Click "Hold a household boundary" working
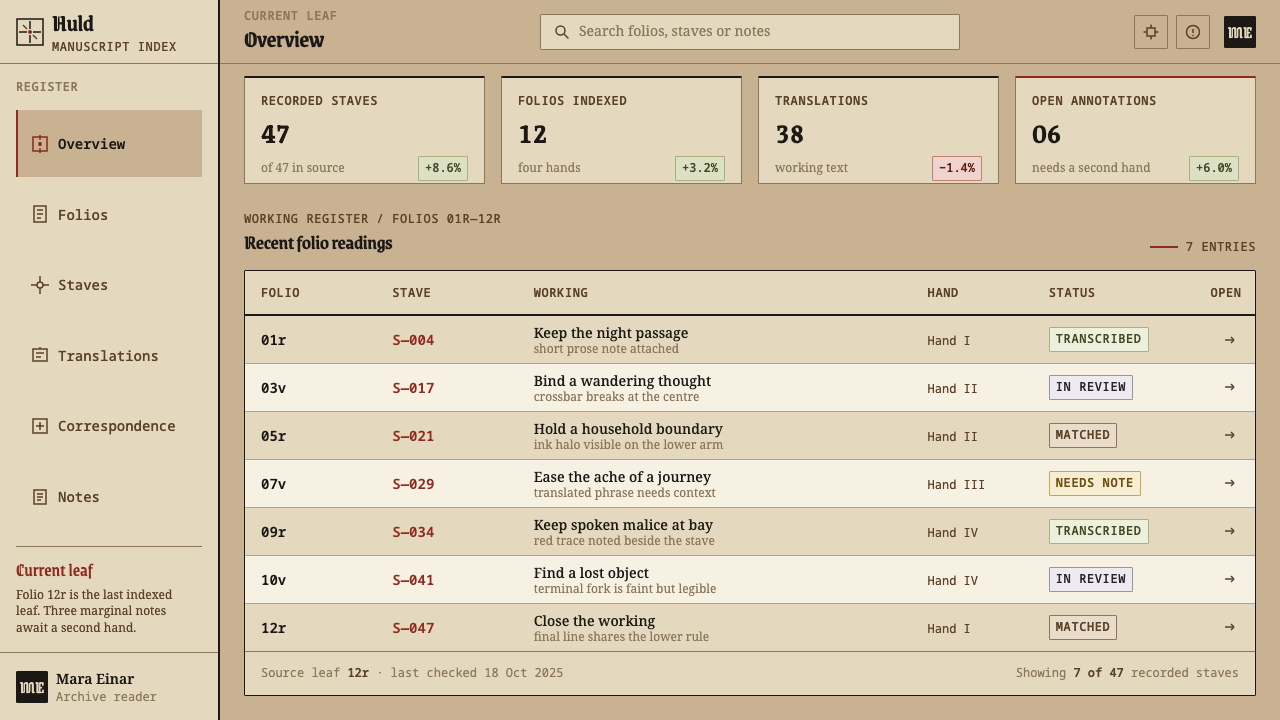 [628, 429]
